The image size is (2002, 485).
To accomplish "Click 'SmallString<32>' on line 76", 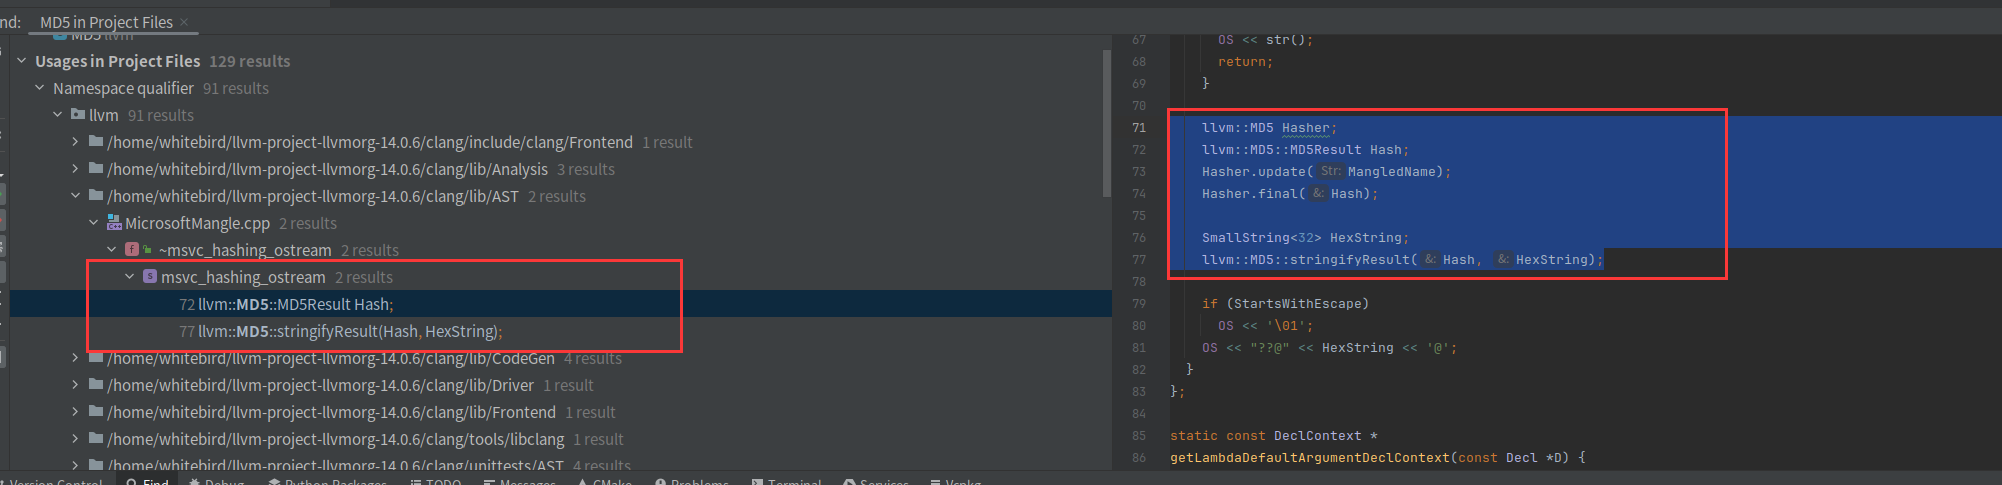I will tap(1262, 237).
